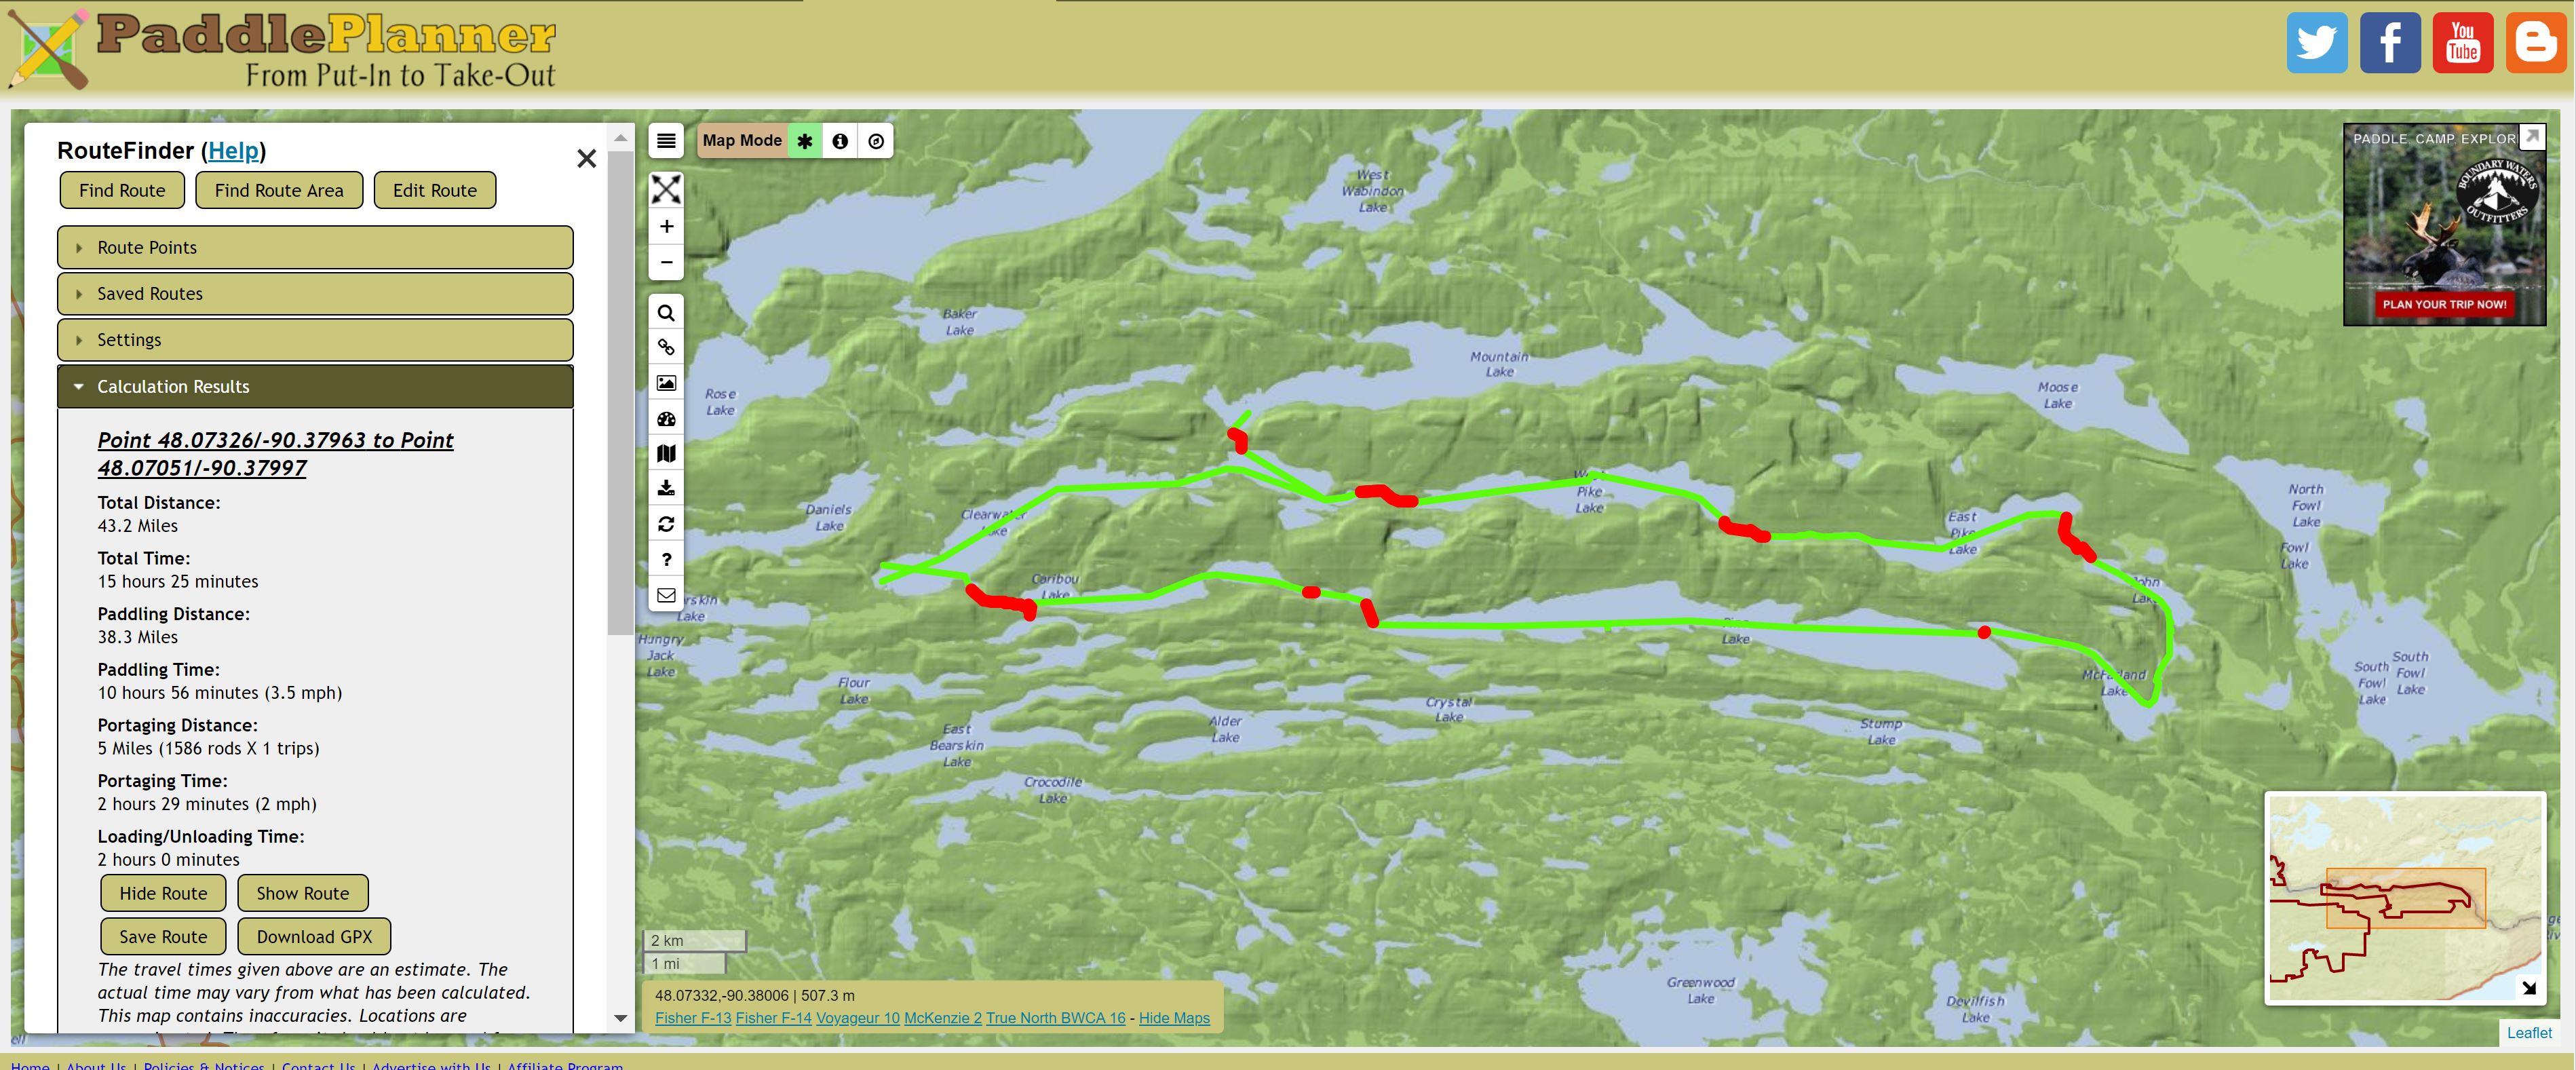Select the asterisk map mode
The height and width of the screenshot is (1070, 2576).
pyautogui.click(x=805, y=141)
